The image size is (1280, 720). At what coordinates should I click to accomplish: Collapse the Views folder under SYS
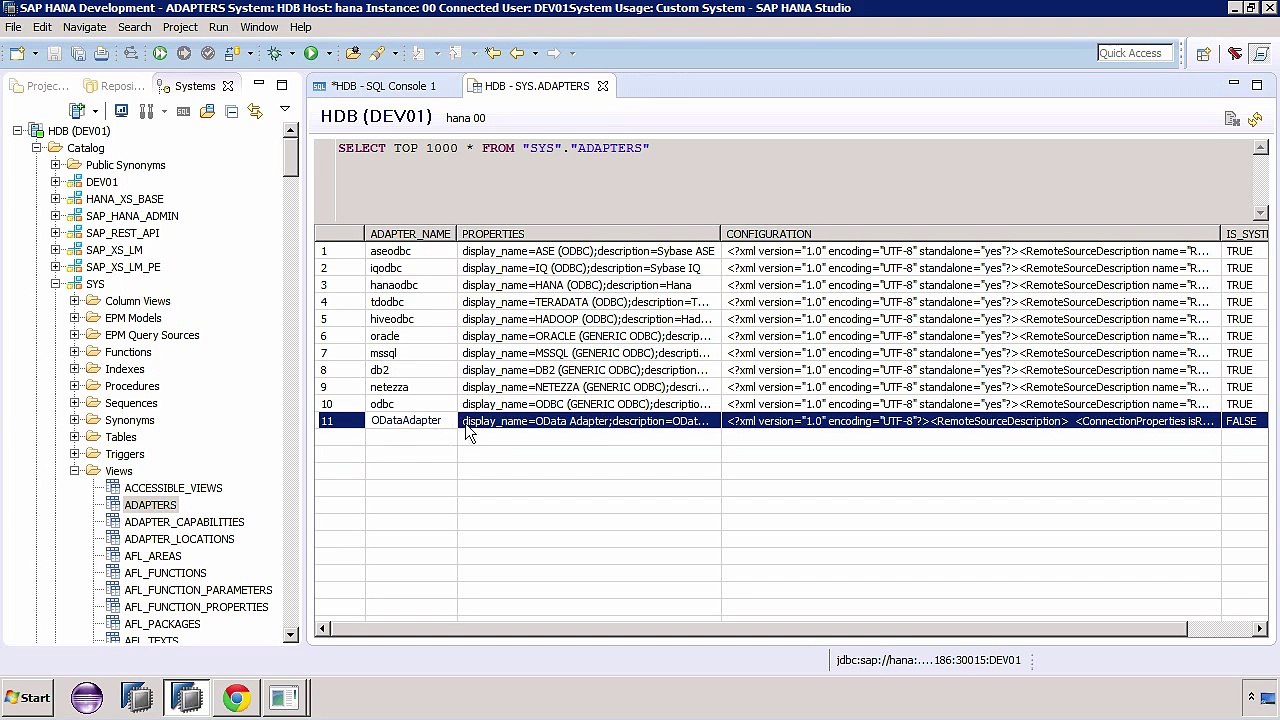[x=75, y=471]
